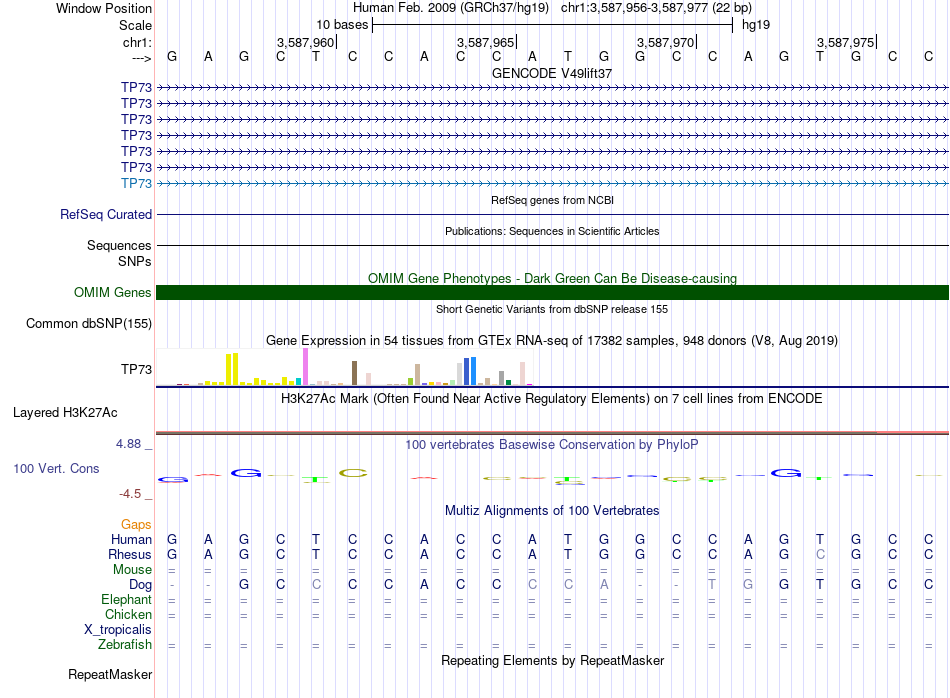This screenshot has width=950, height=698.
Task: Open the GENCODE V49lift37 track title
Action: (x=552, y=74)
